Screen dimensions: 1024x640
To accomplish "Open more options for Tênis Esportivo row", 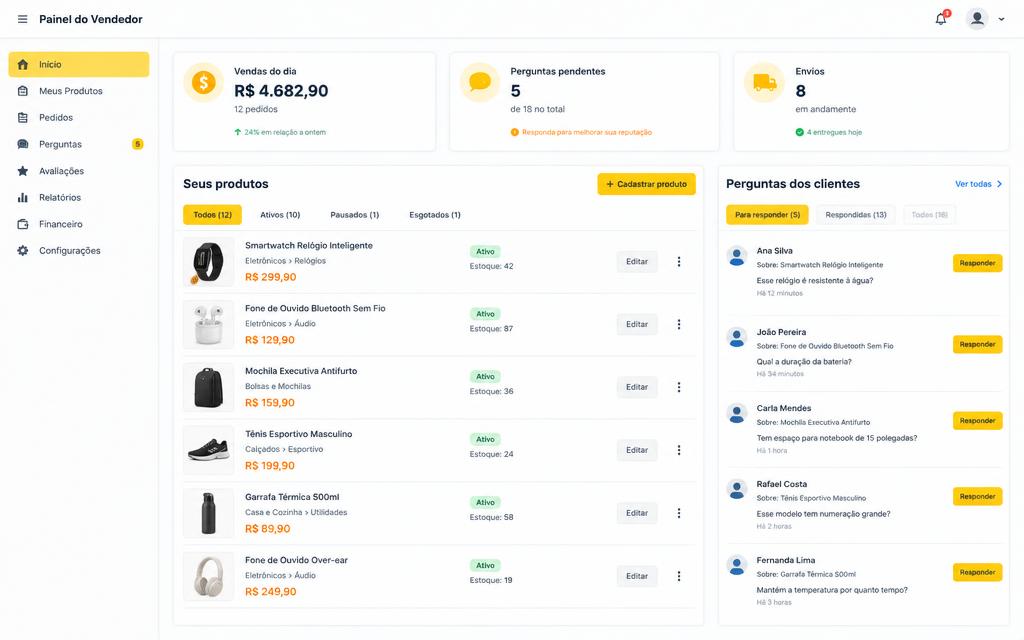I will click(679, 450).
